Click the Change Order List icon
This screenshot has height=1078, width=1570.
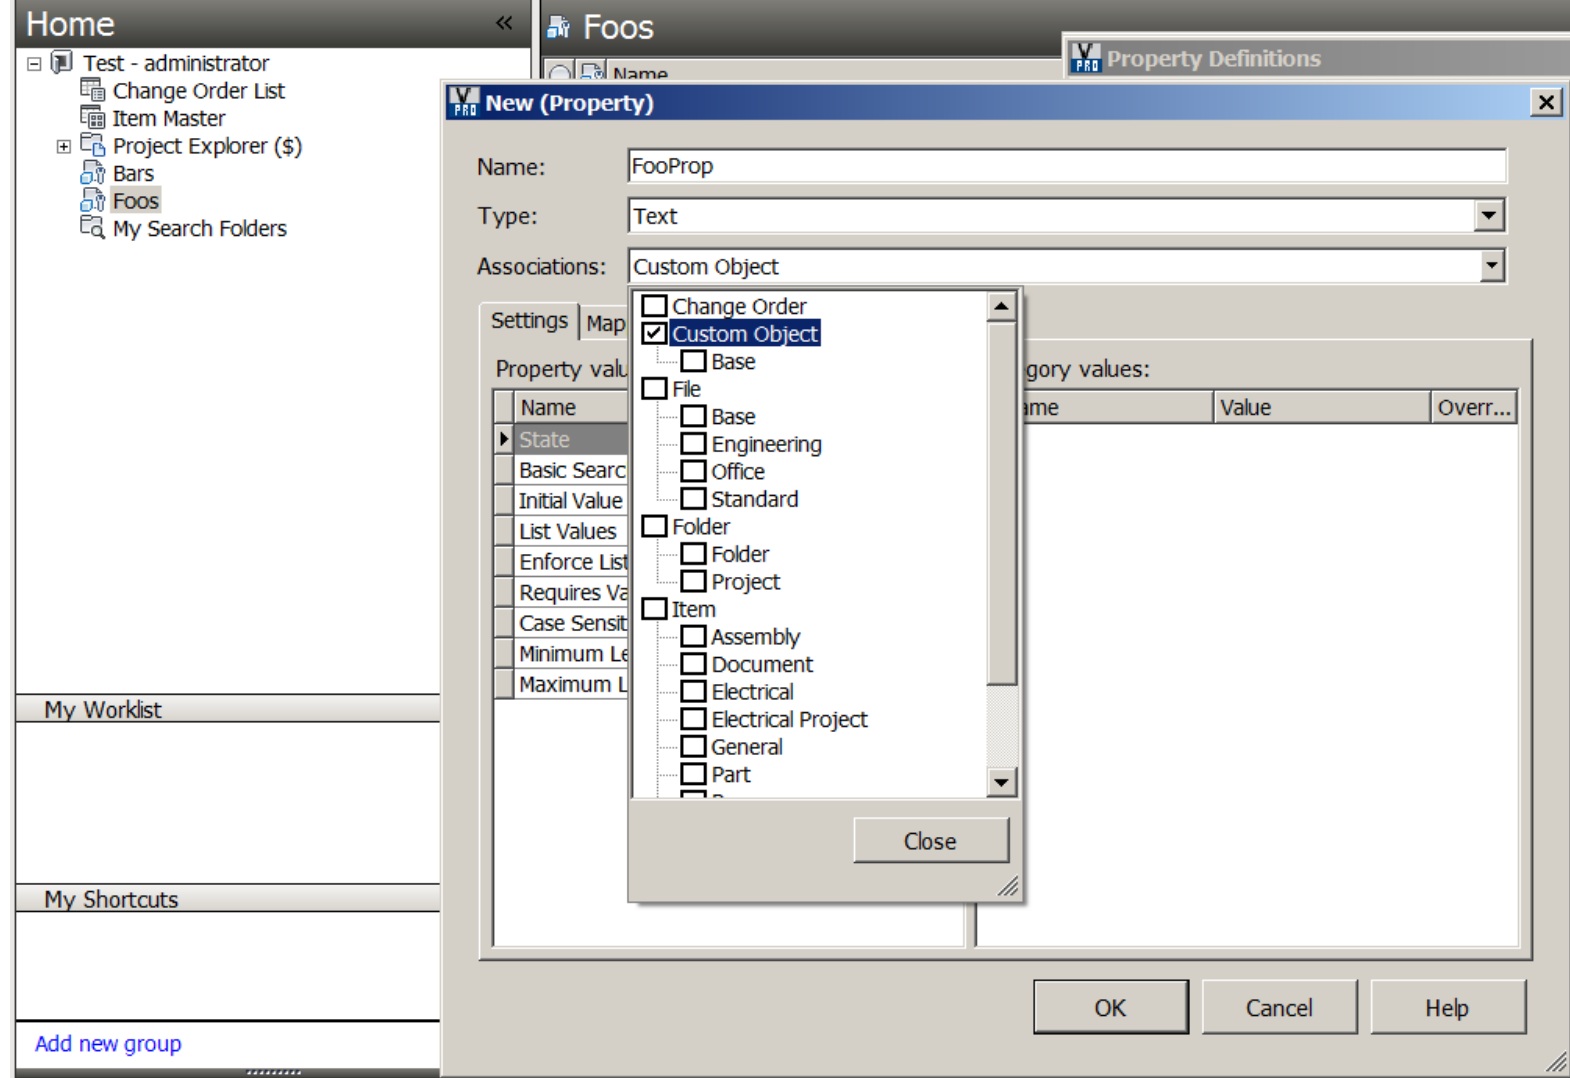point(92,90)
